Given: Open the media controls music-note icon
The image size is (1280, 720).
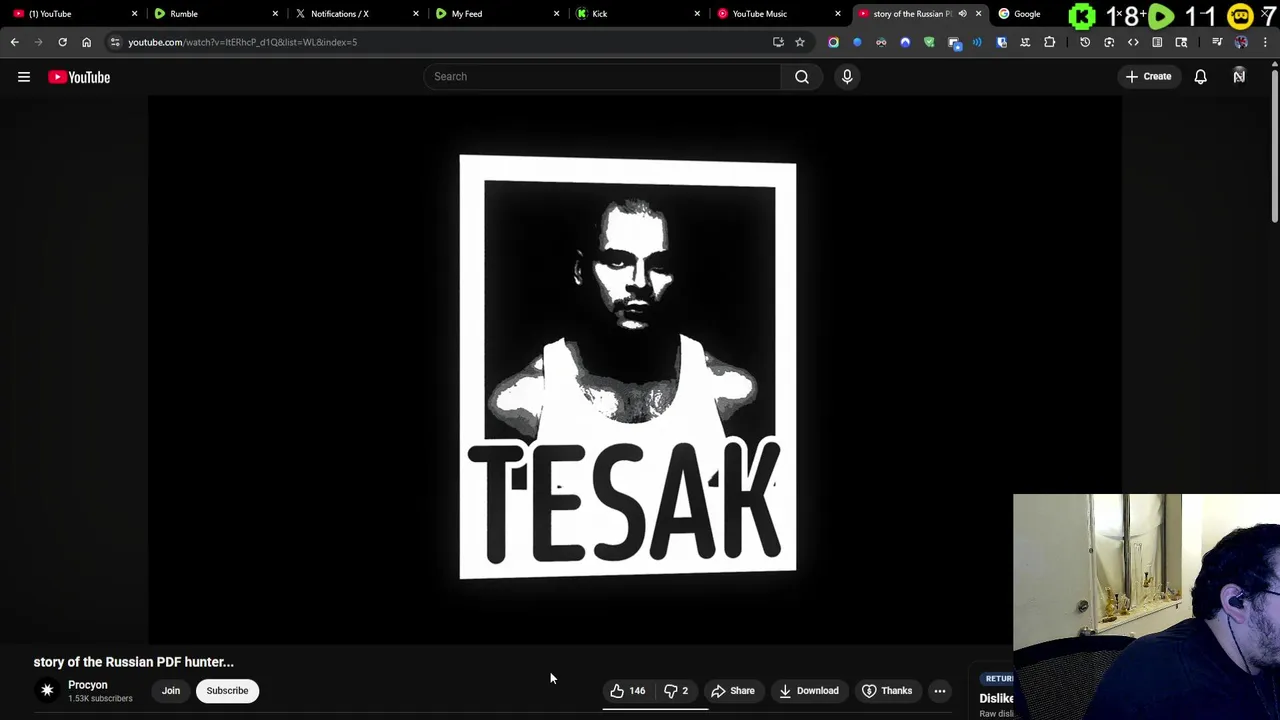Looking at the screenshot, I should coord(1217,42).
